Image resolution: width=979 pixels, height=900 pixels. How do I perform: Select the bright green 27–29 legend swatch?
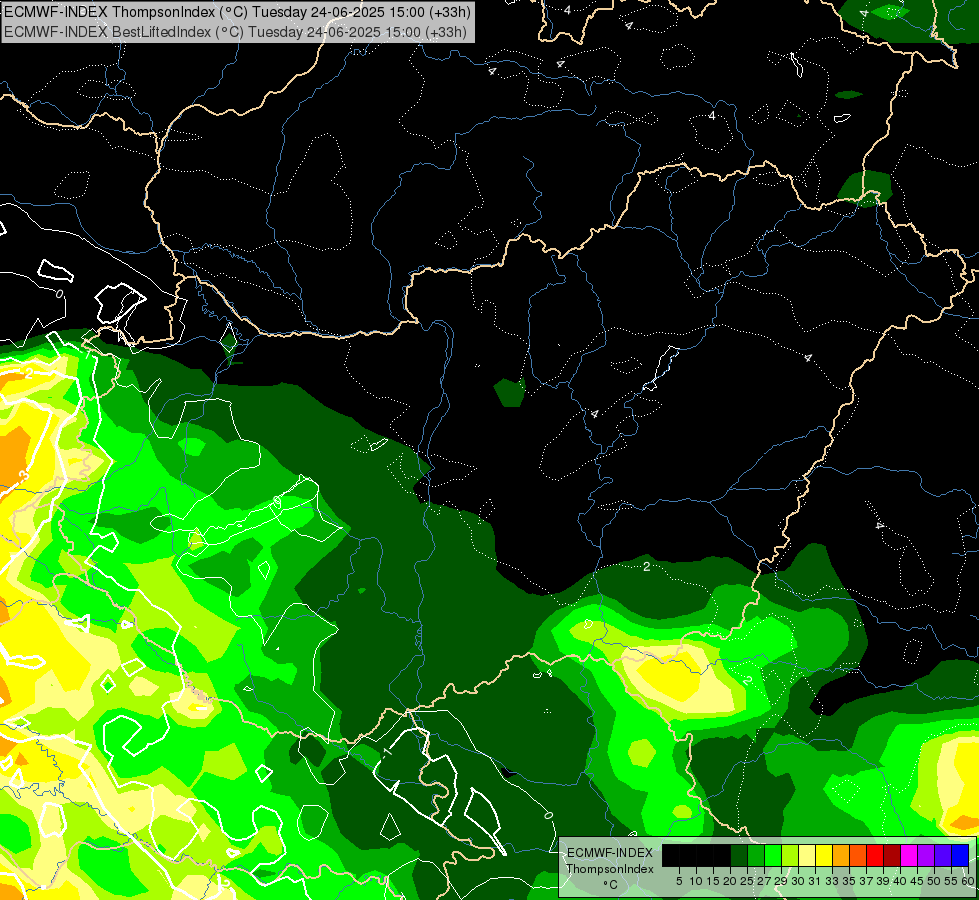(x=773, y=855)
